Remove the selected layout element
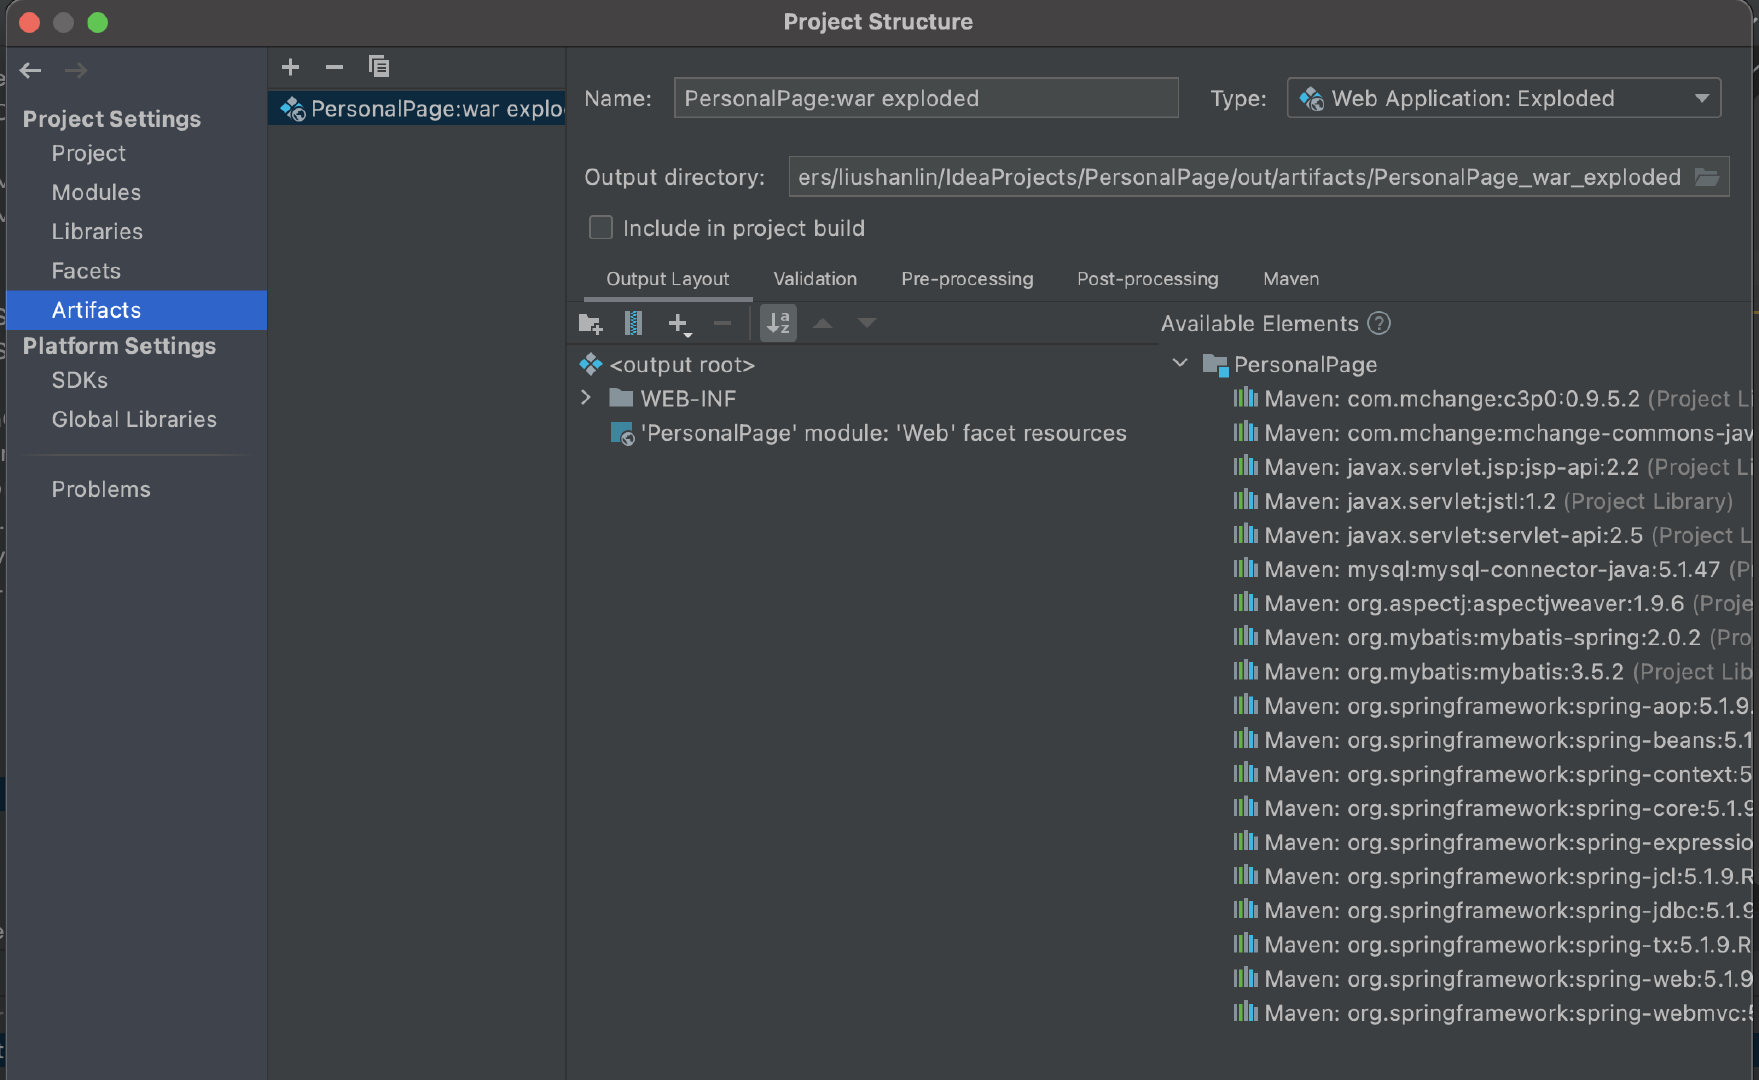 click(723, 323)
